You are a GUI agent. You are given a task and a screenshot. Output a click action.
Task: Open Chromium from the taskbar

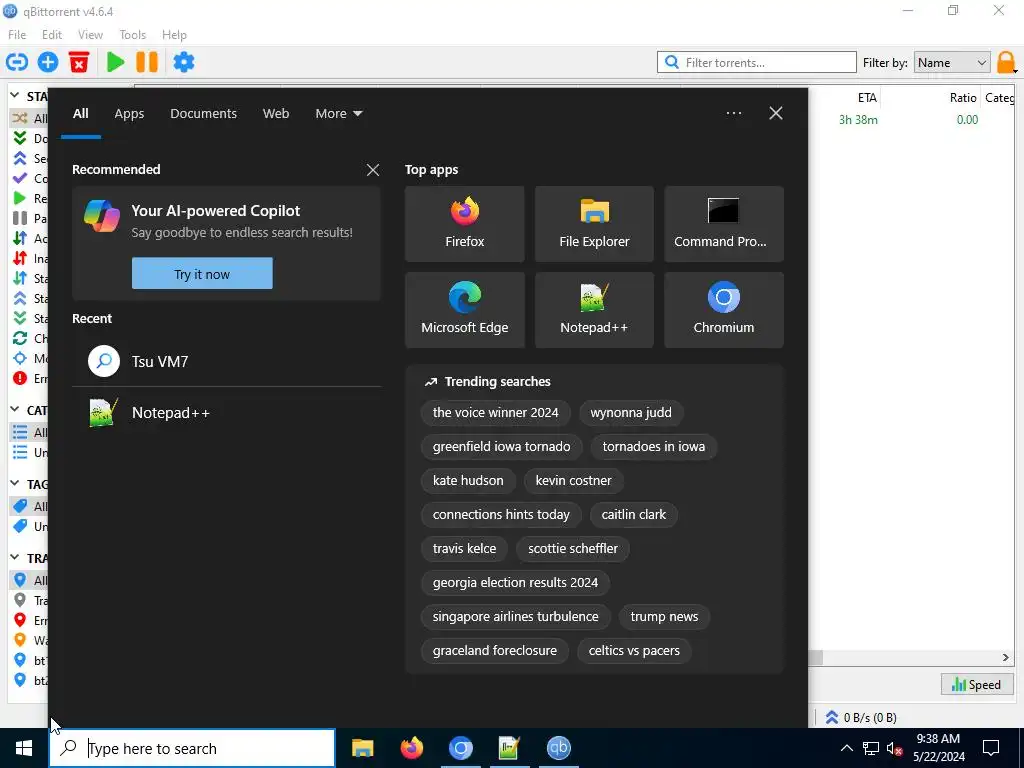tap(460, 748)
